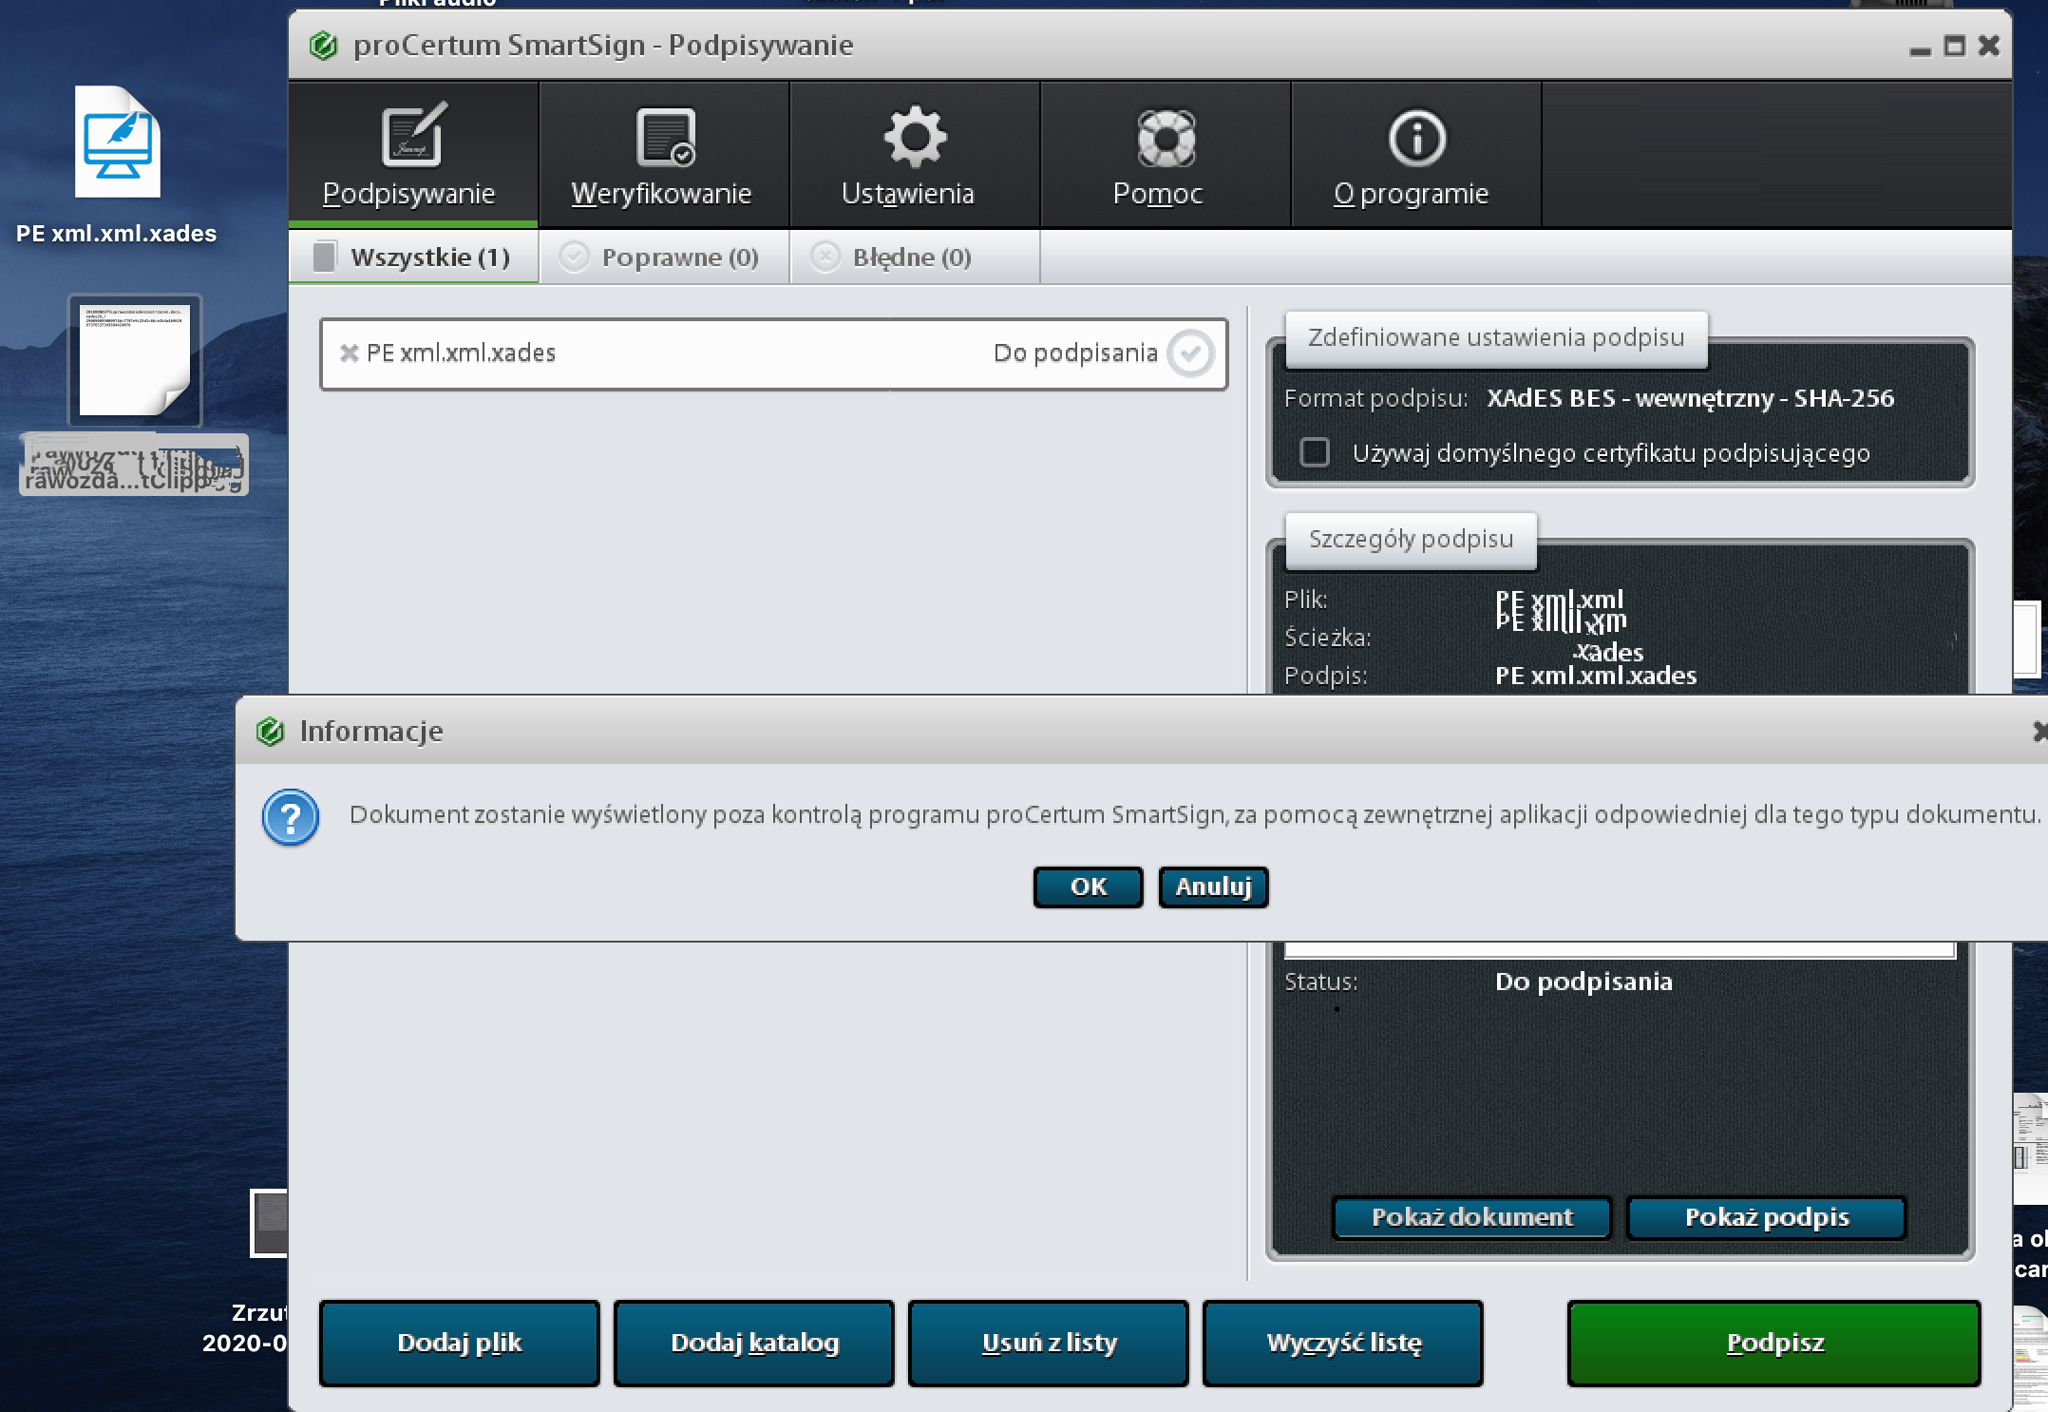Click the green Podpisz button
The image size is (2048, 1412).
click(x=1774, y=1343)
